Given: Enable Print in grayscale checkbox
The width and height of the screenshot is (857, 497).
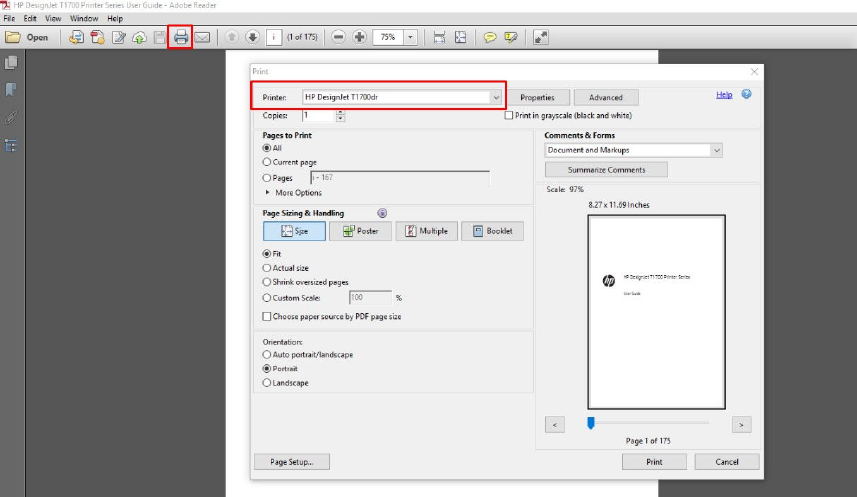Looking at the screenshot, I should point(509,115).
